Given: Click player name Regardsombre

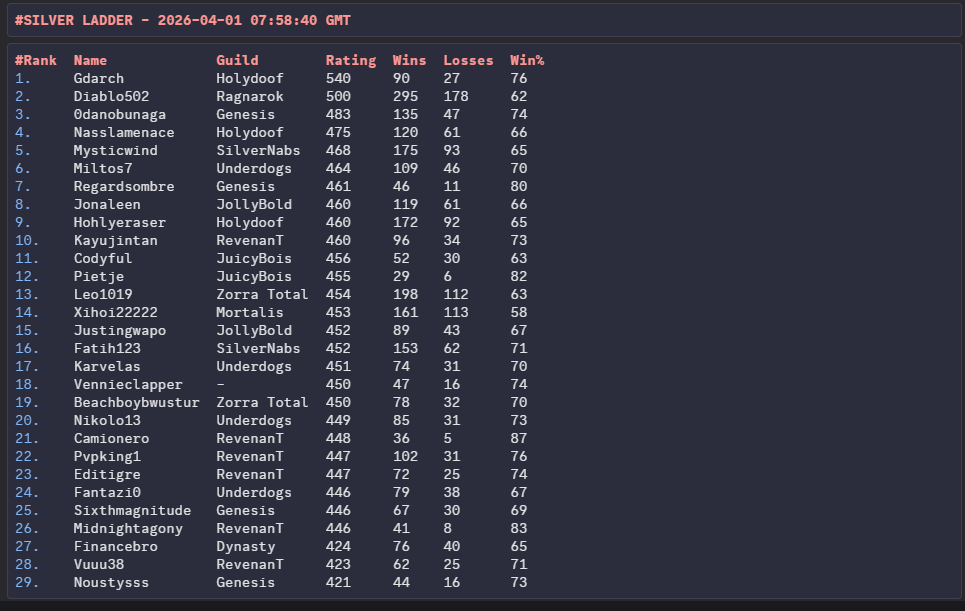Looking at the screenshot, I should pos(124,186).
